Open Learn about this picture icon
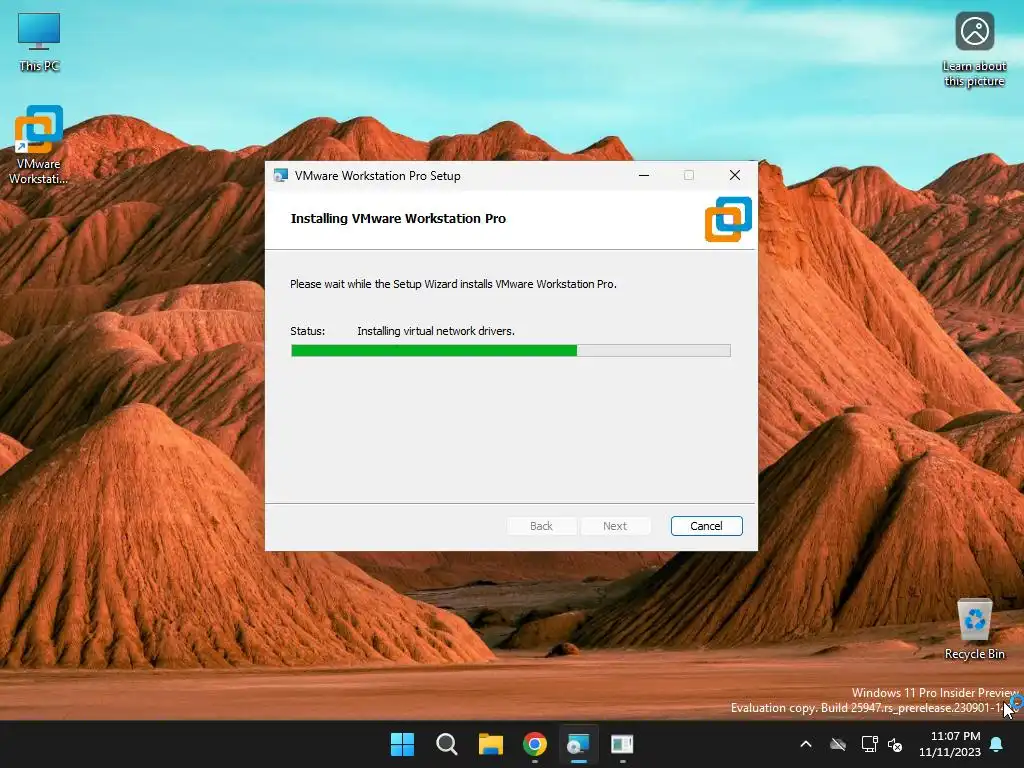The width and height of the screenshot is (1024, 768). [974, 49]
